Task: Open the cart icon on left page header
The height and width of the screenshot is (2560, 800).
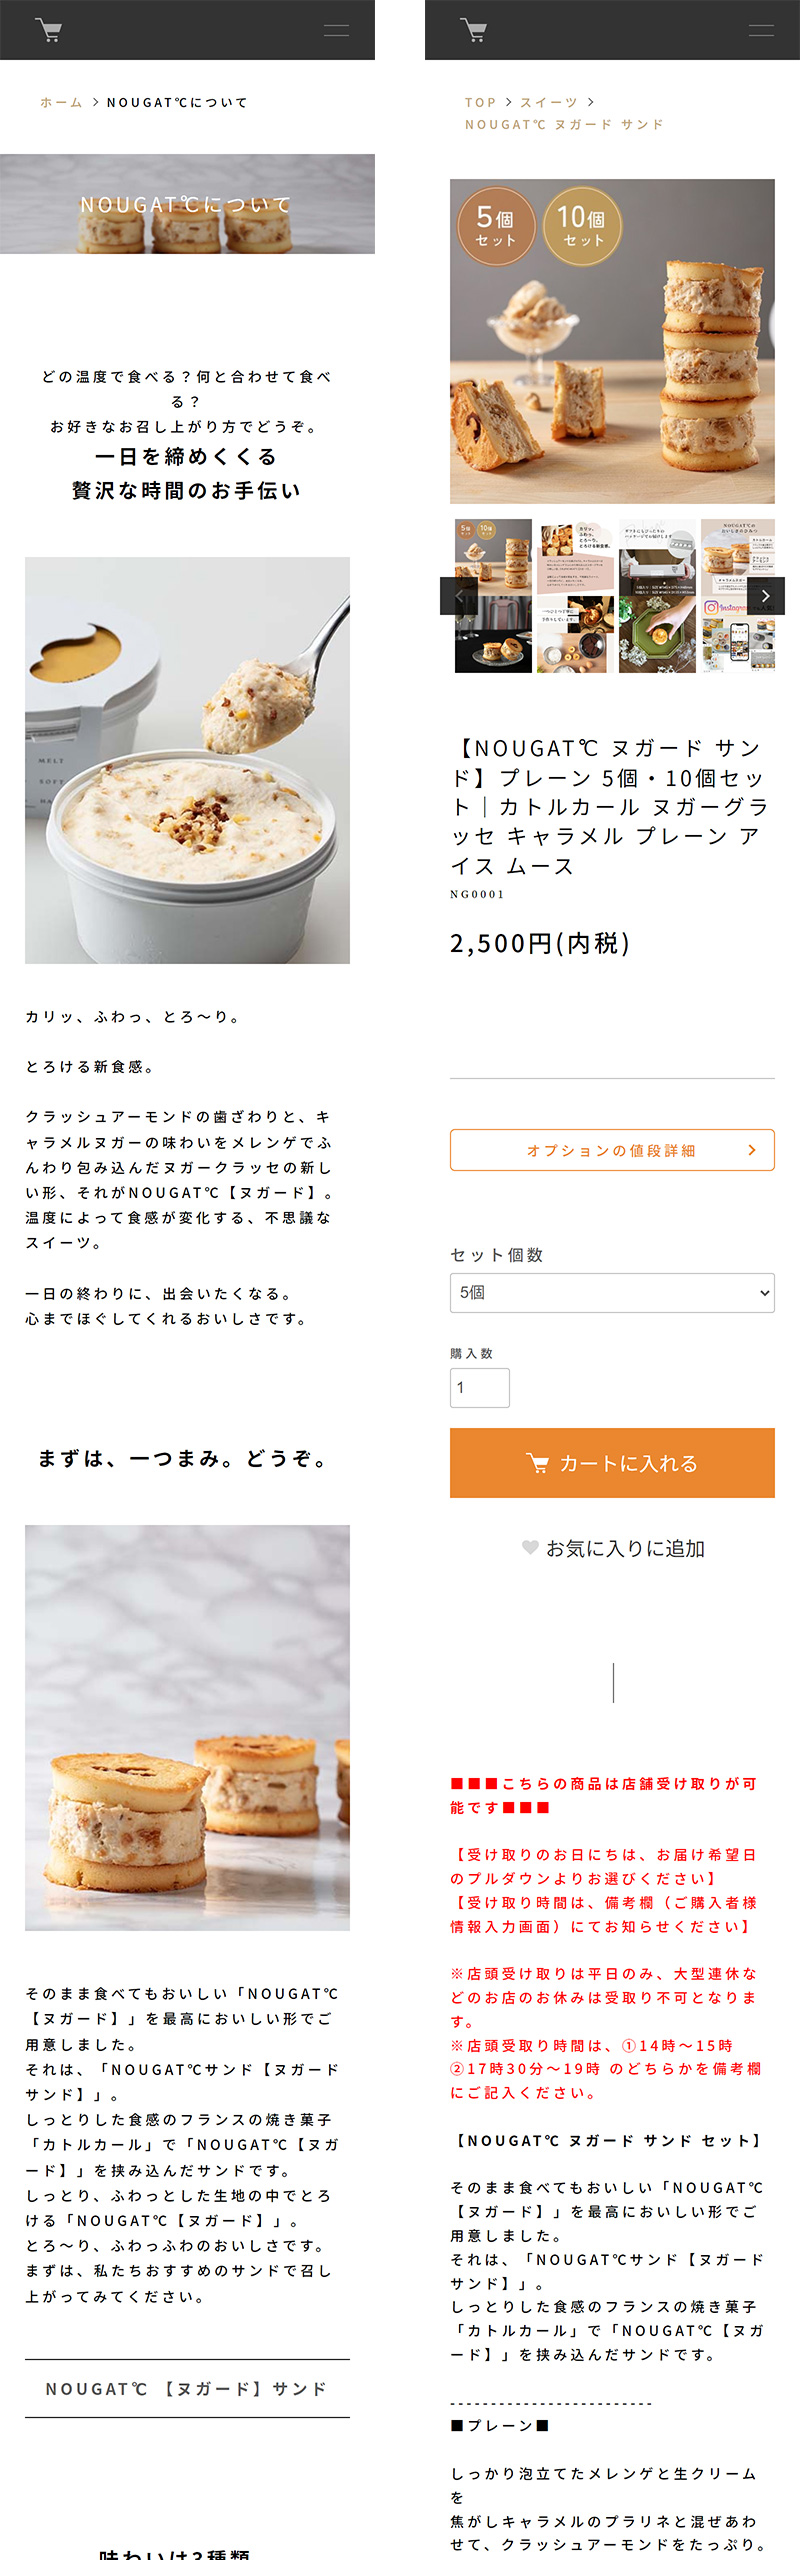Action: tap(48, 30)
